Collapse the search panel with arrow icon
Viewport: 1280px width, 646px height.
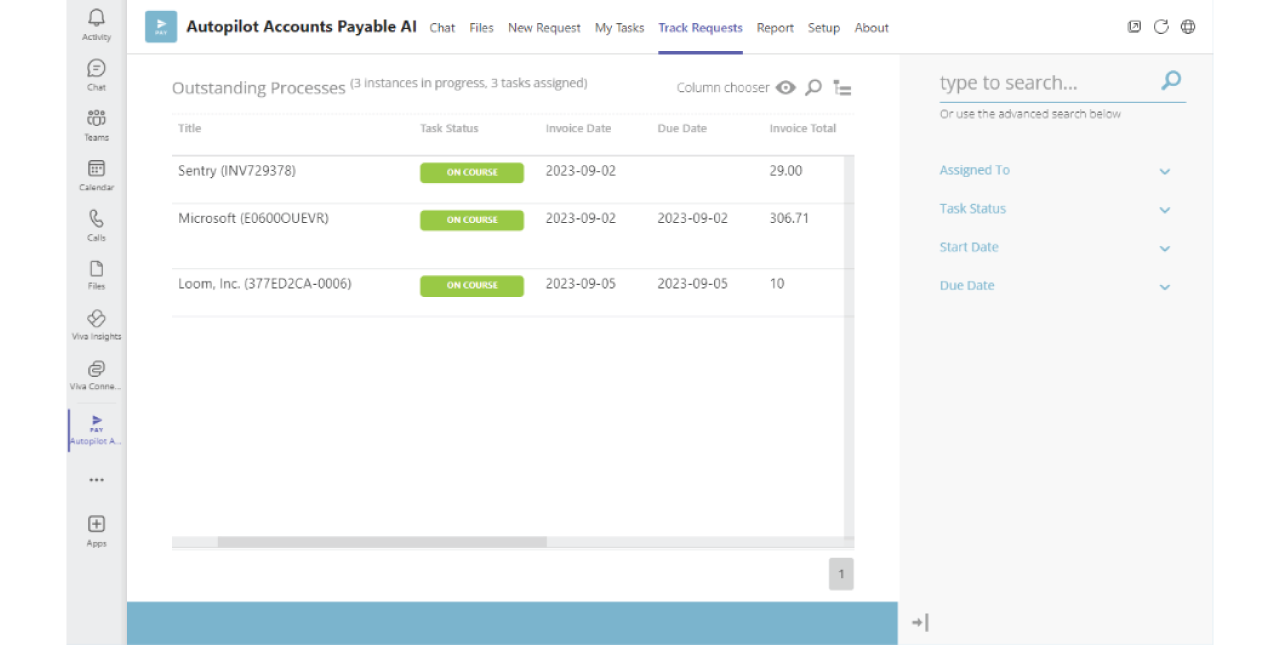pos(920,623)
